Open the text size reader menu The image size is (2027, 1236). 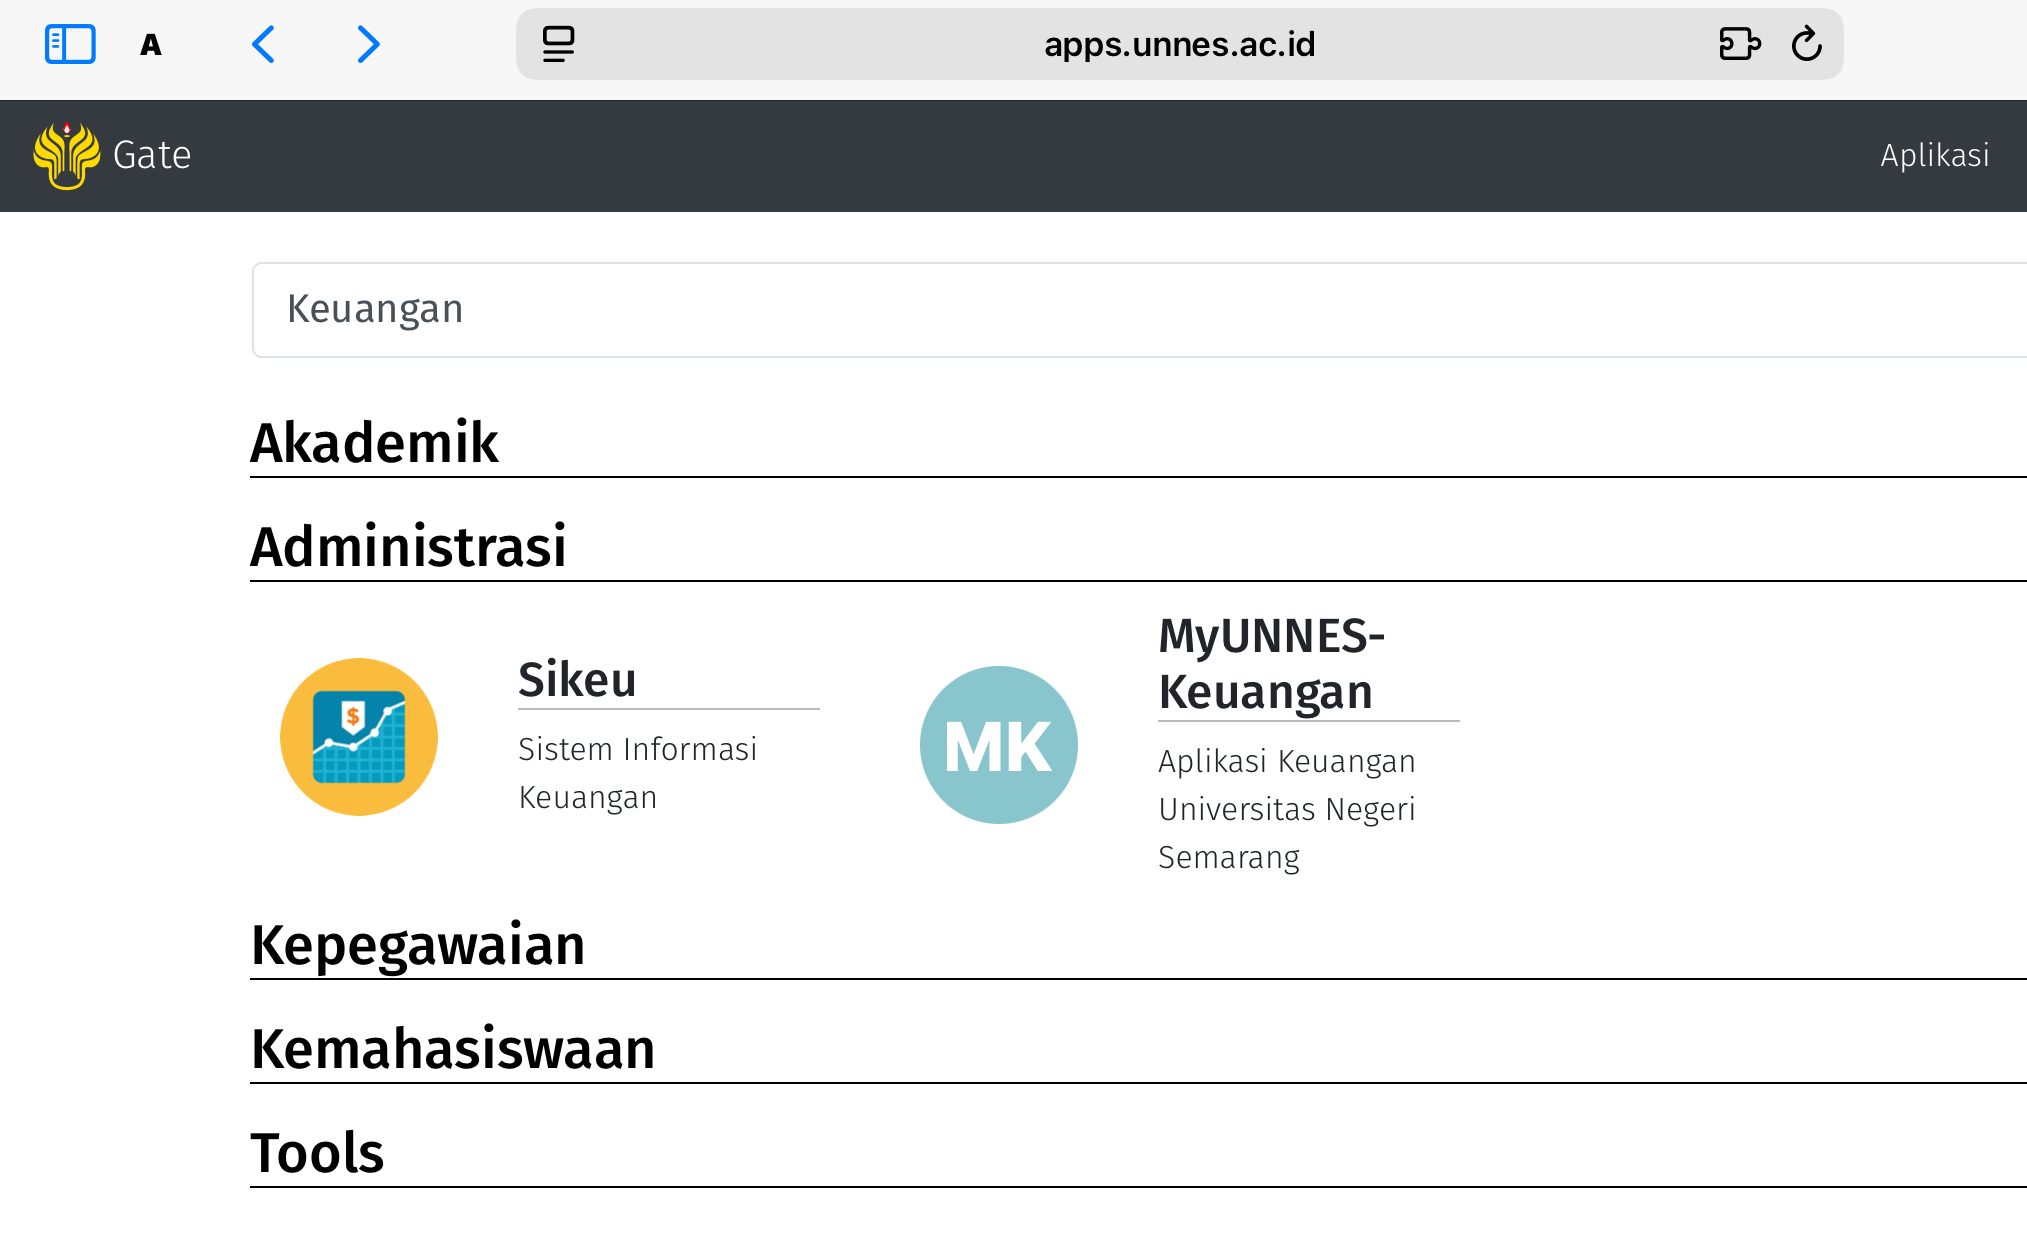pyautogui.click(x=151, y=45)
